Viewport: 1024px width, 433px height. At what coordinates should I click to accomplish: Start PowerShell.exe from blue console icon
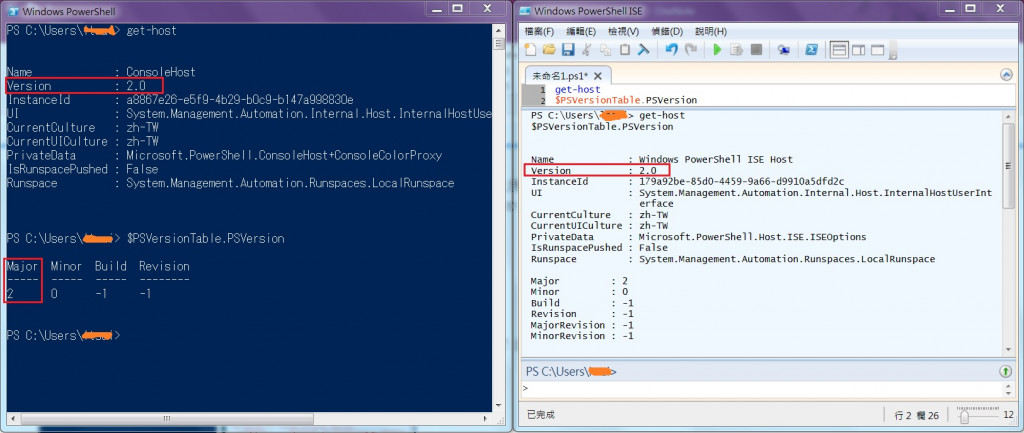(812, 50)
